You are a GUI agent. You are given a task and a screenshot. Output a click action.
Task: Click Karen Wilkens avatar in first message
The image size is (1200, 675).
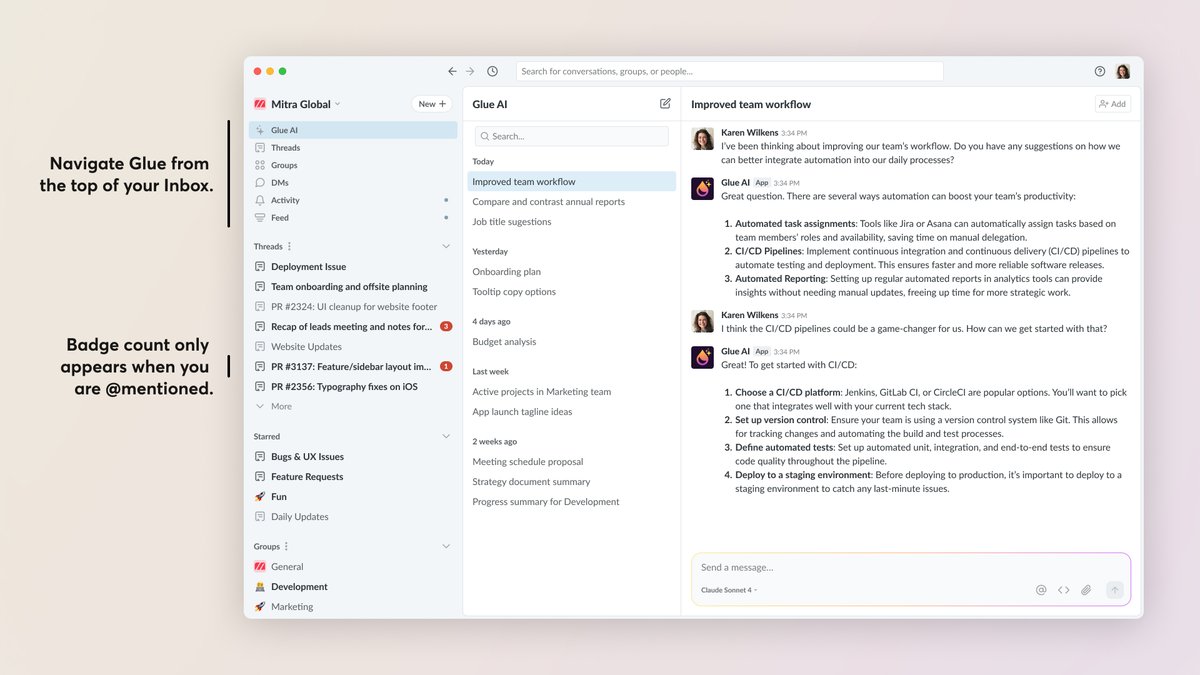click(703, 138)
